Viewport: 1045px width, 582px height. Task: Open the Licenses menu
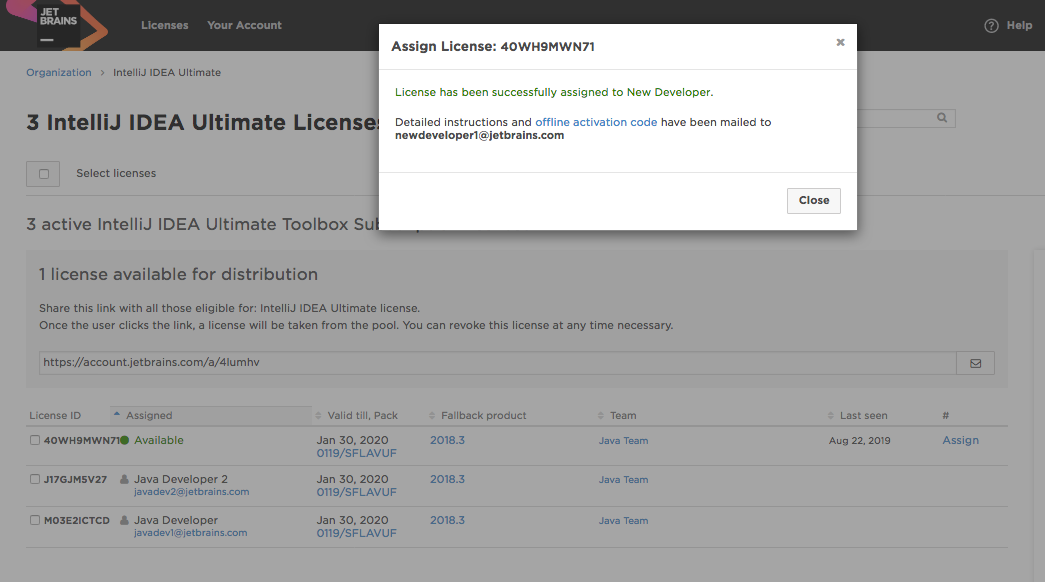[165, 25]
